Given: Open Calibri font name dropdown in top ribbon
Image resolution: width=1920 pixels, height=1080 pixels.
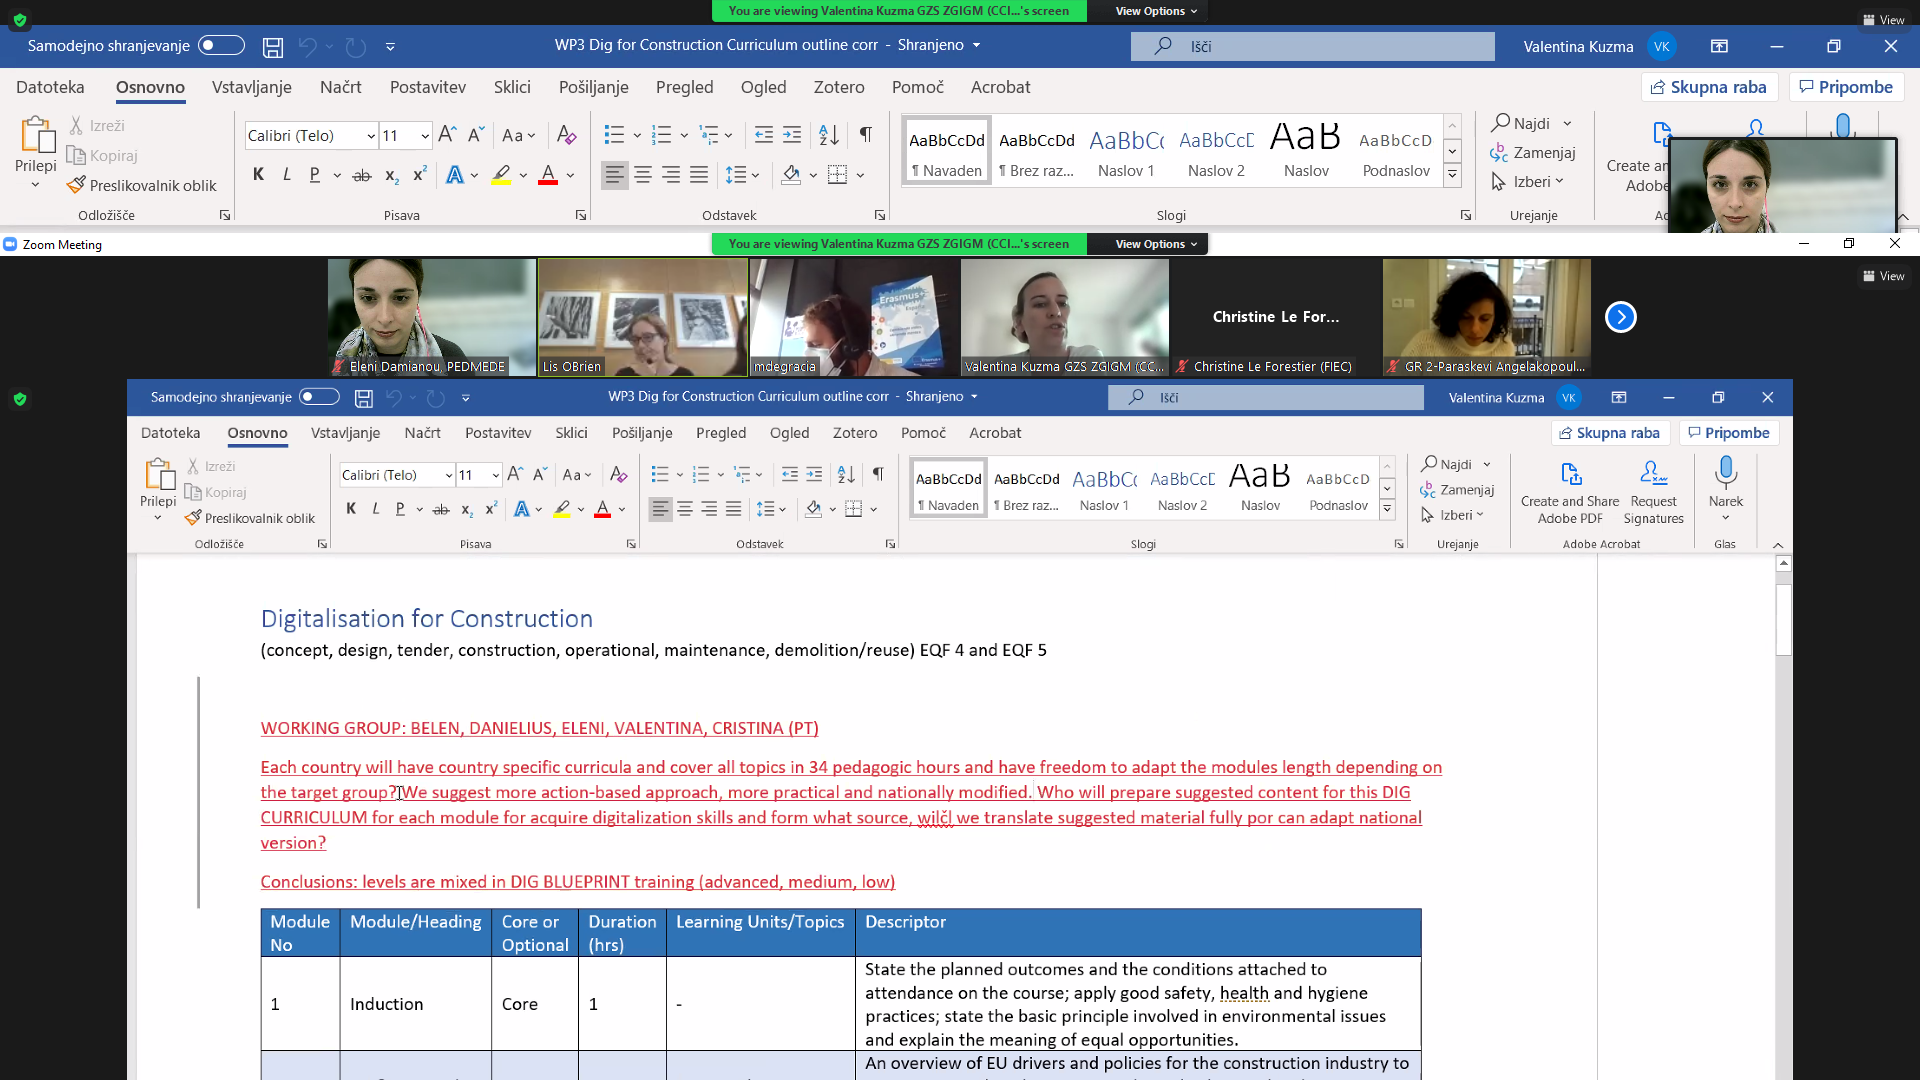Looking at the screenshot, I should (371, 136).
